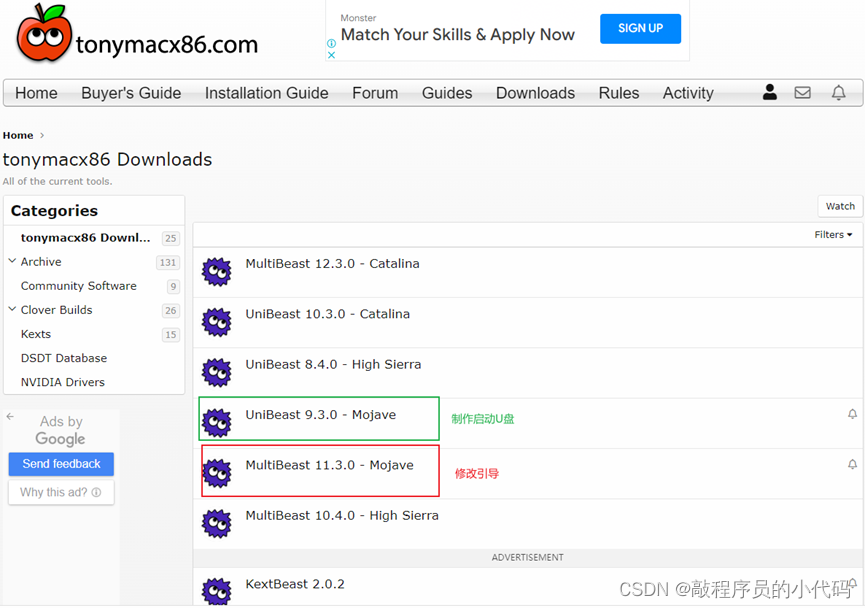
Task: Click the Match Your Skills ad headline
Action: click(x=458, y=35)
